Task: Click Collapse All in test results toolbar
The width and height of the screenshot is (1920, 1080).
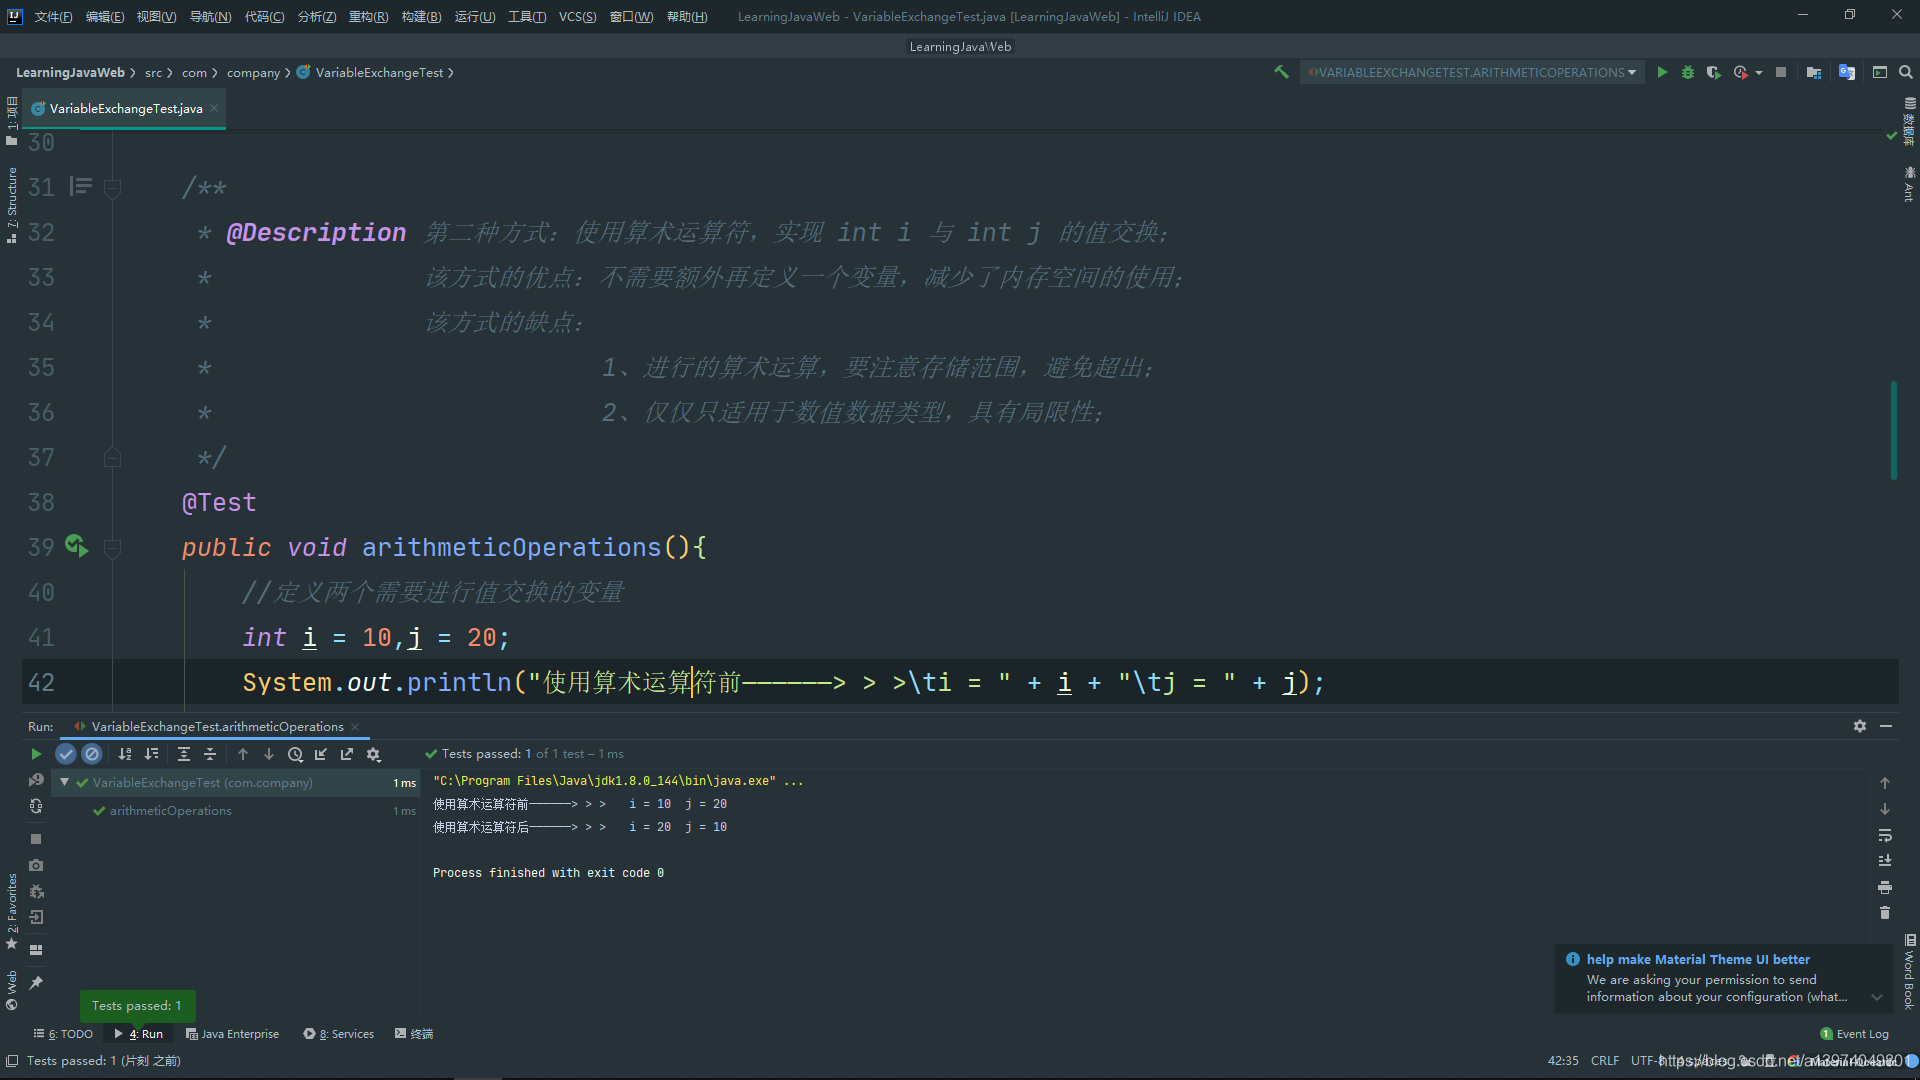Action: point(210,754)
